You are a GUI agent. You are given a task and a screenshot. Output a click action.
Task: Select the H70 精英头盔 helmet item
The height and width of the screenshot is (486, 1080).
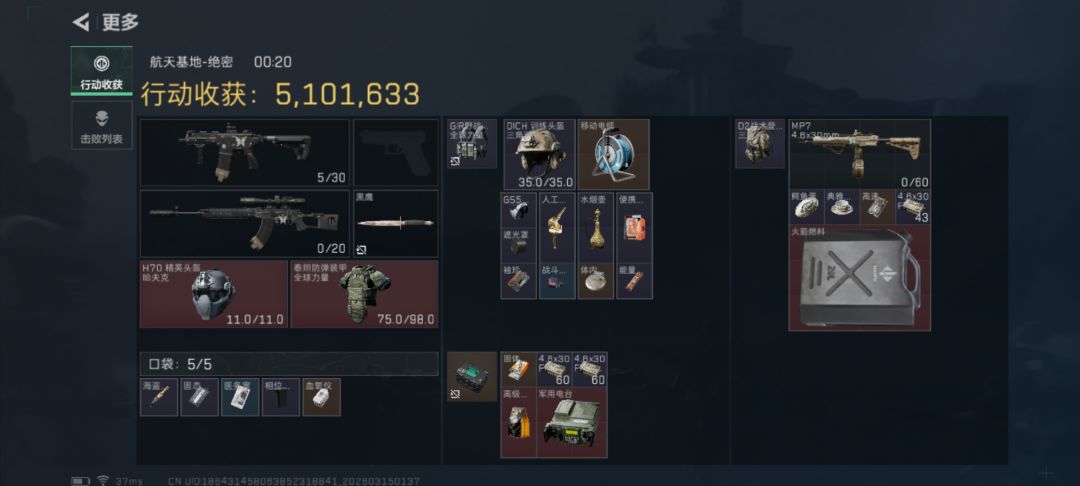[x=214, y=294]
